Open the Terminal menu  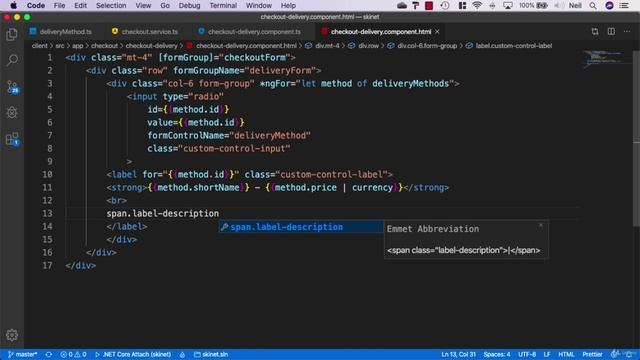click(x=223, y=6)
